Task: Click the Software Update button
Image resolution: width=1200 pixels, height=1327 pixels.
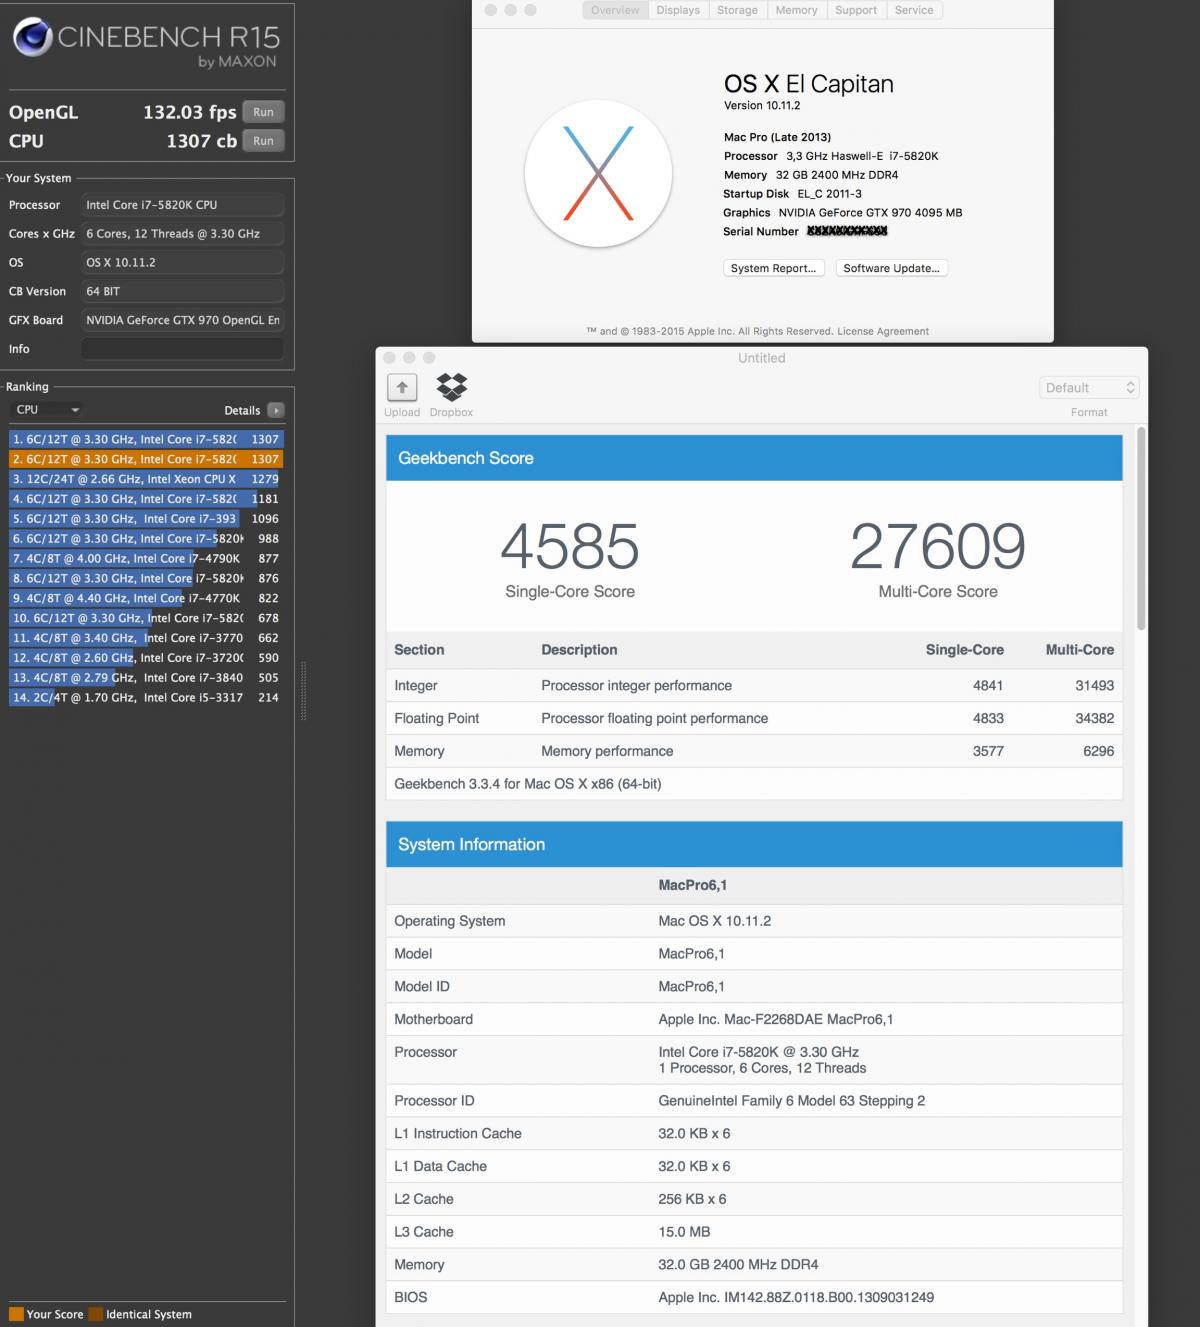Action: 891,268
